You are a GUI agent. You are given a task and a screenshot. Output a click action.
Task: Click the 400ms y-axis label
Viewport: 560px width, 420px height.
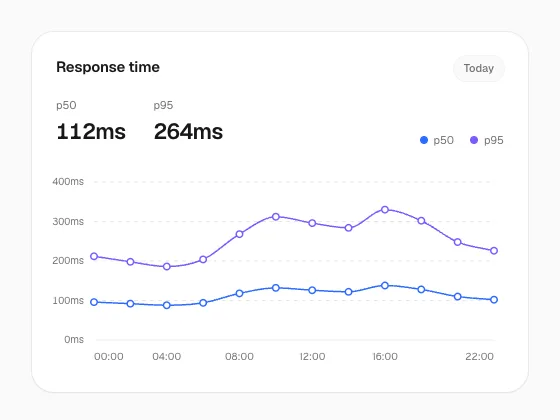68,181
